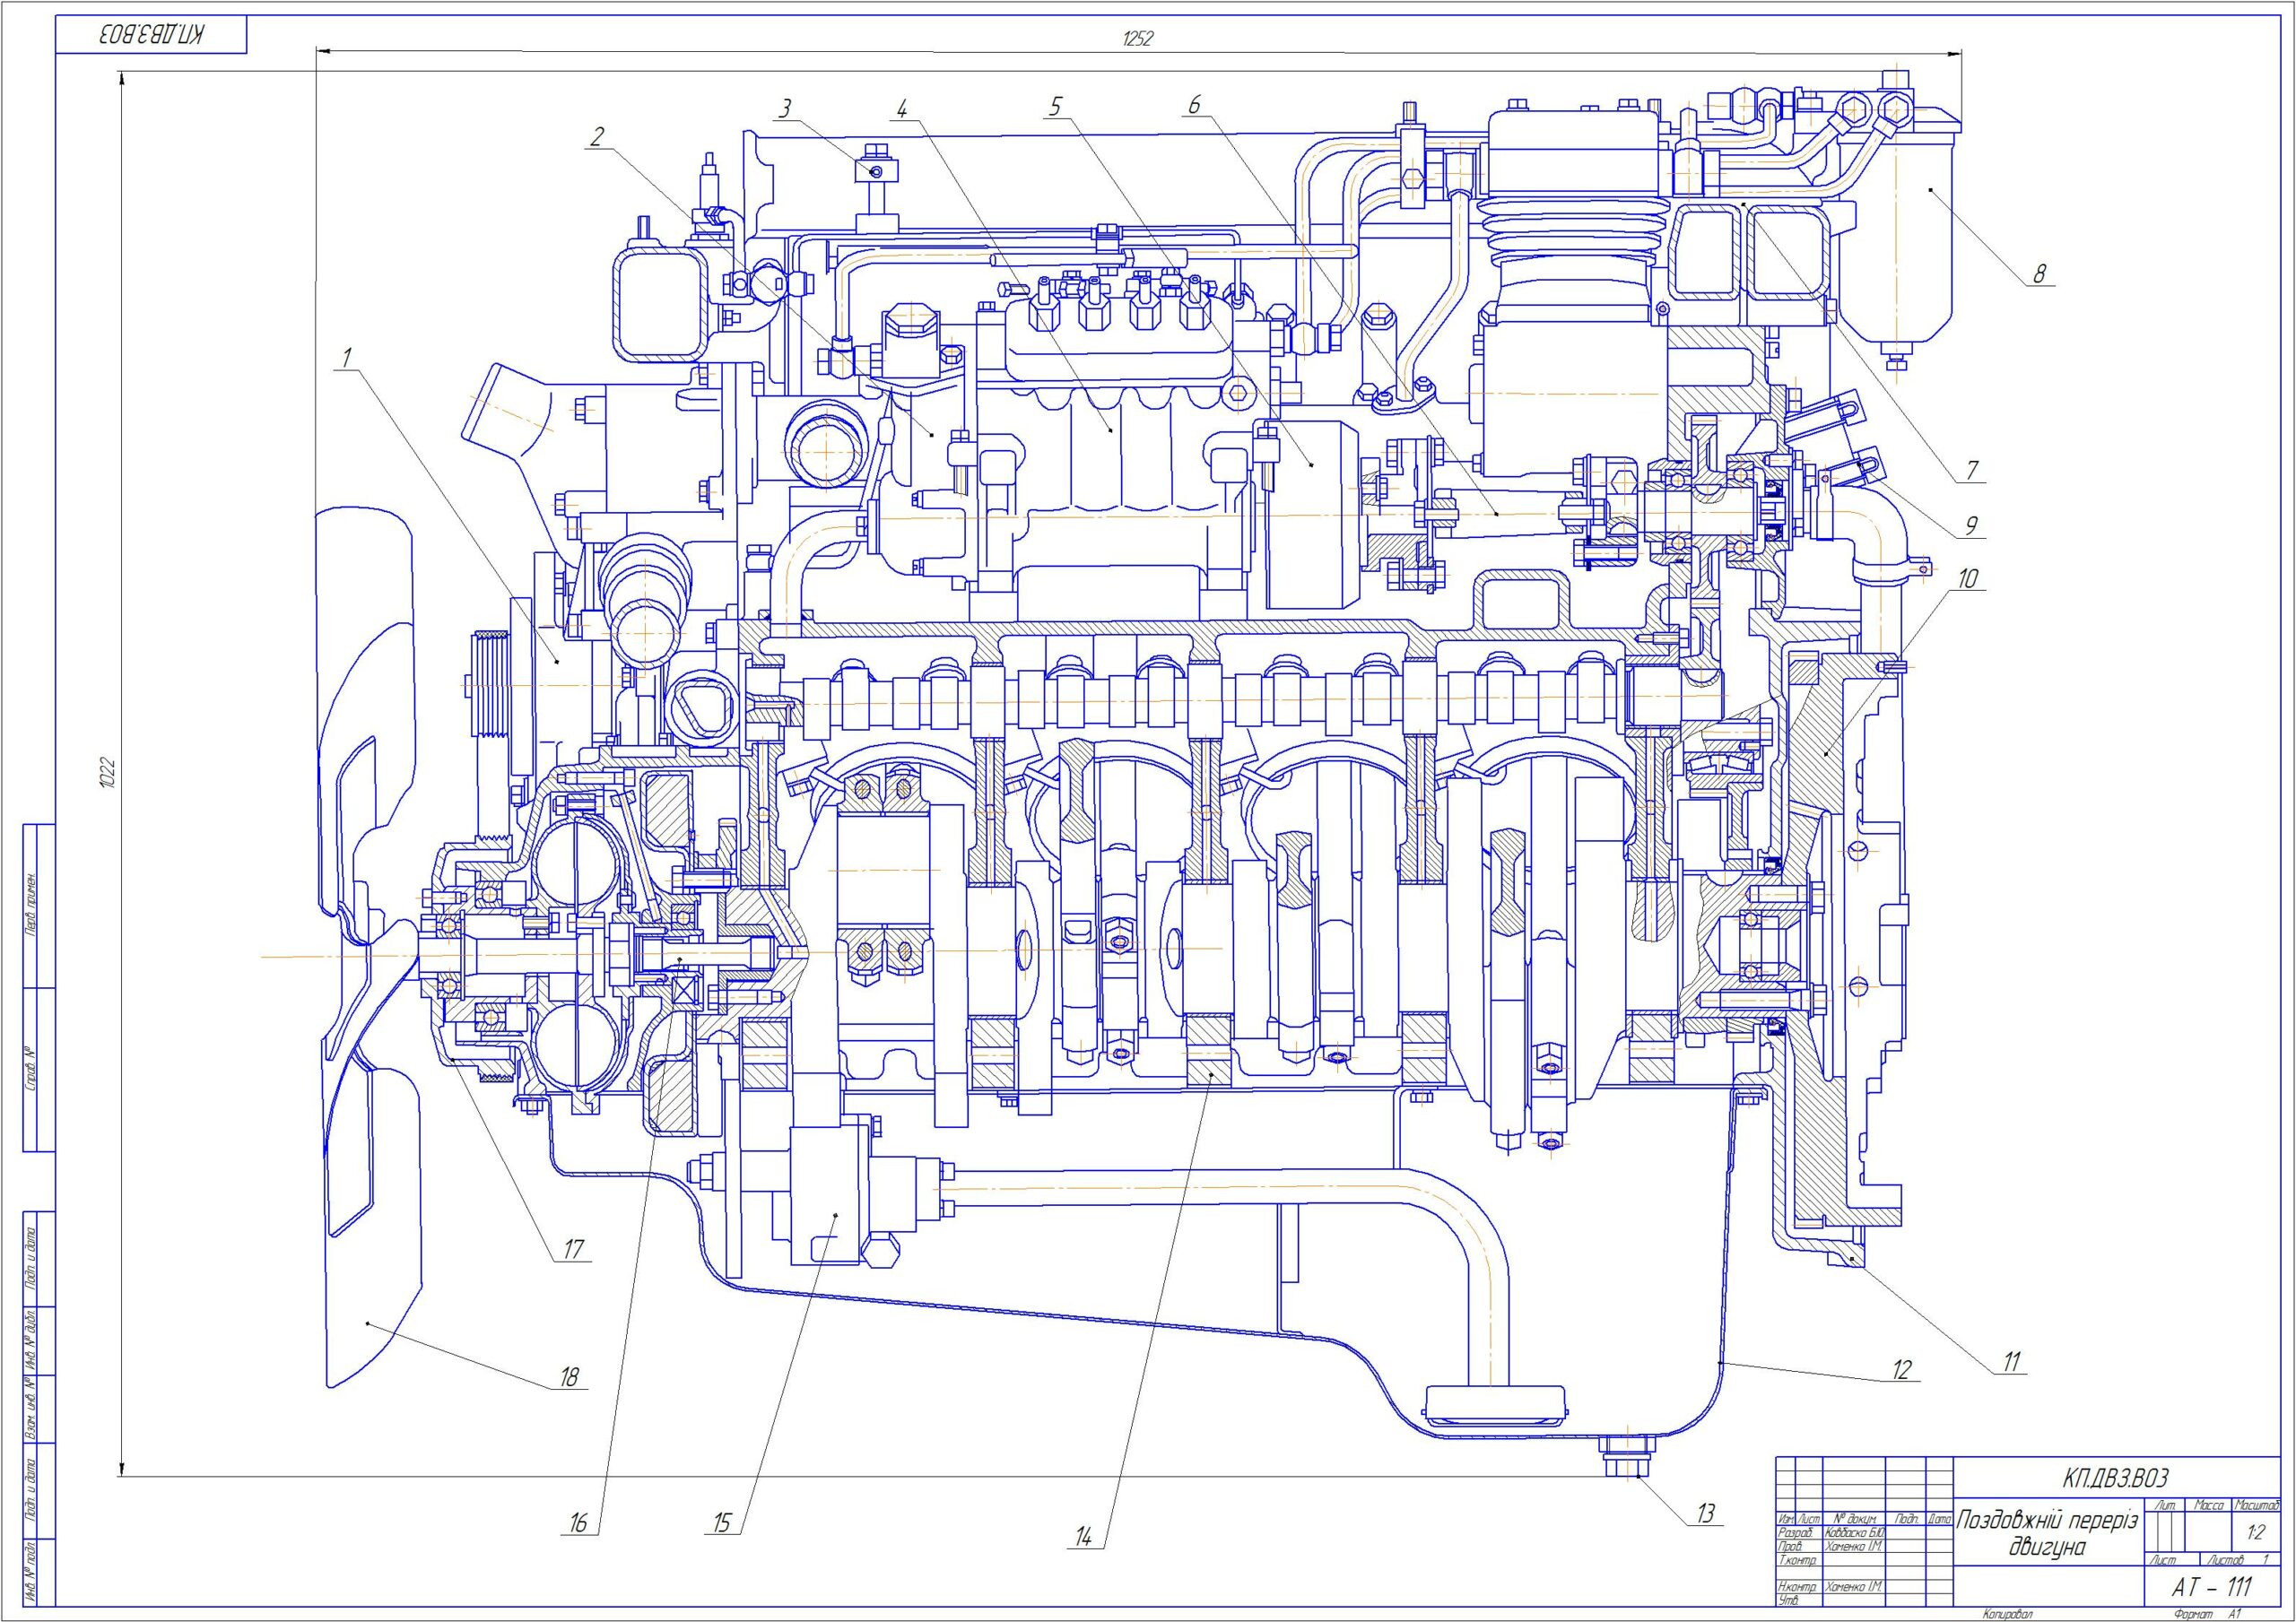
Task: Click callout number 11 label
Action: click(x=2011, y=1362)
